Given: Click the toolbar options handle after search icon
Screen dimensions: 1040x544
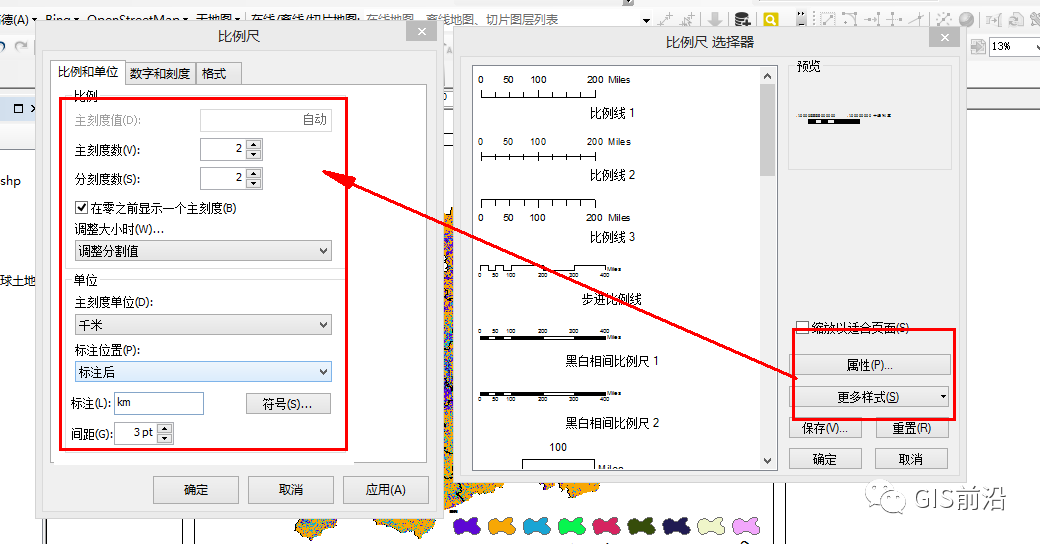Looking at the screenshot, I should click(801, 19).
